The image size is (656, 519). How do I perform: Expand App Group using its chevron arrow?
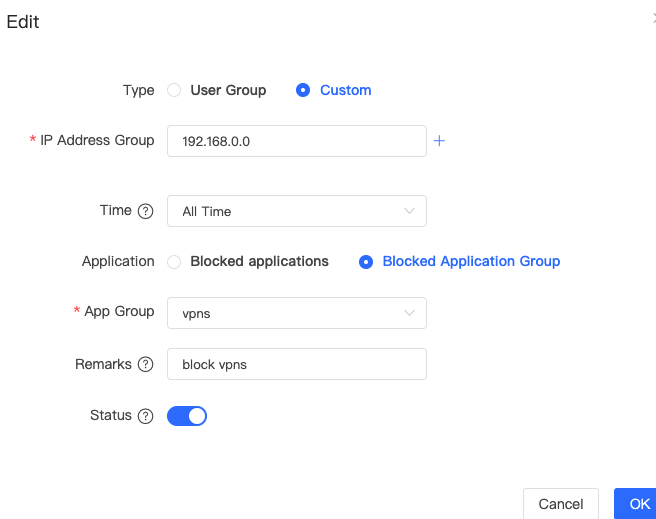[x=409, y=313]
